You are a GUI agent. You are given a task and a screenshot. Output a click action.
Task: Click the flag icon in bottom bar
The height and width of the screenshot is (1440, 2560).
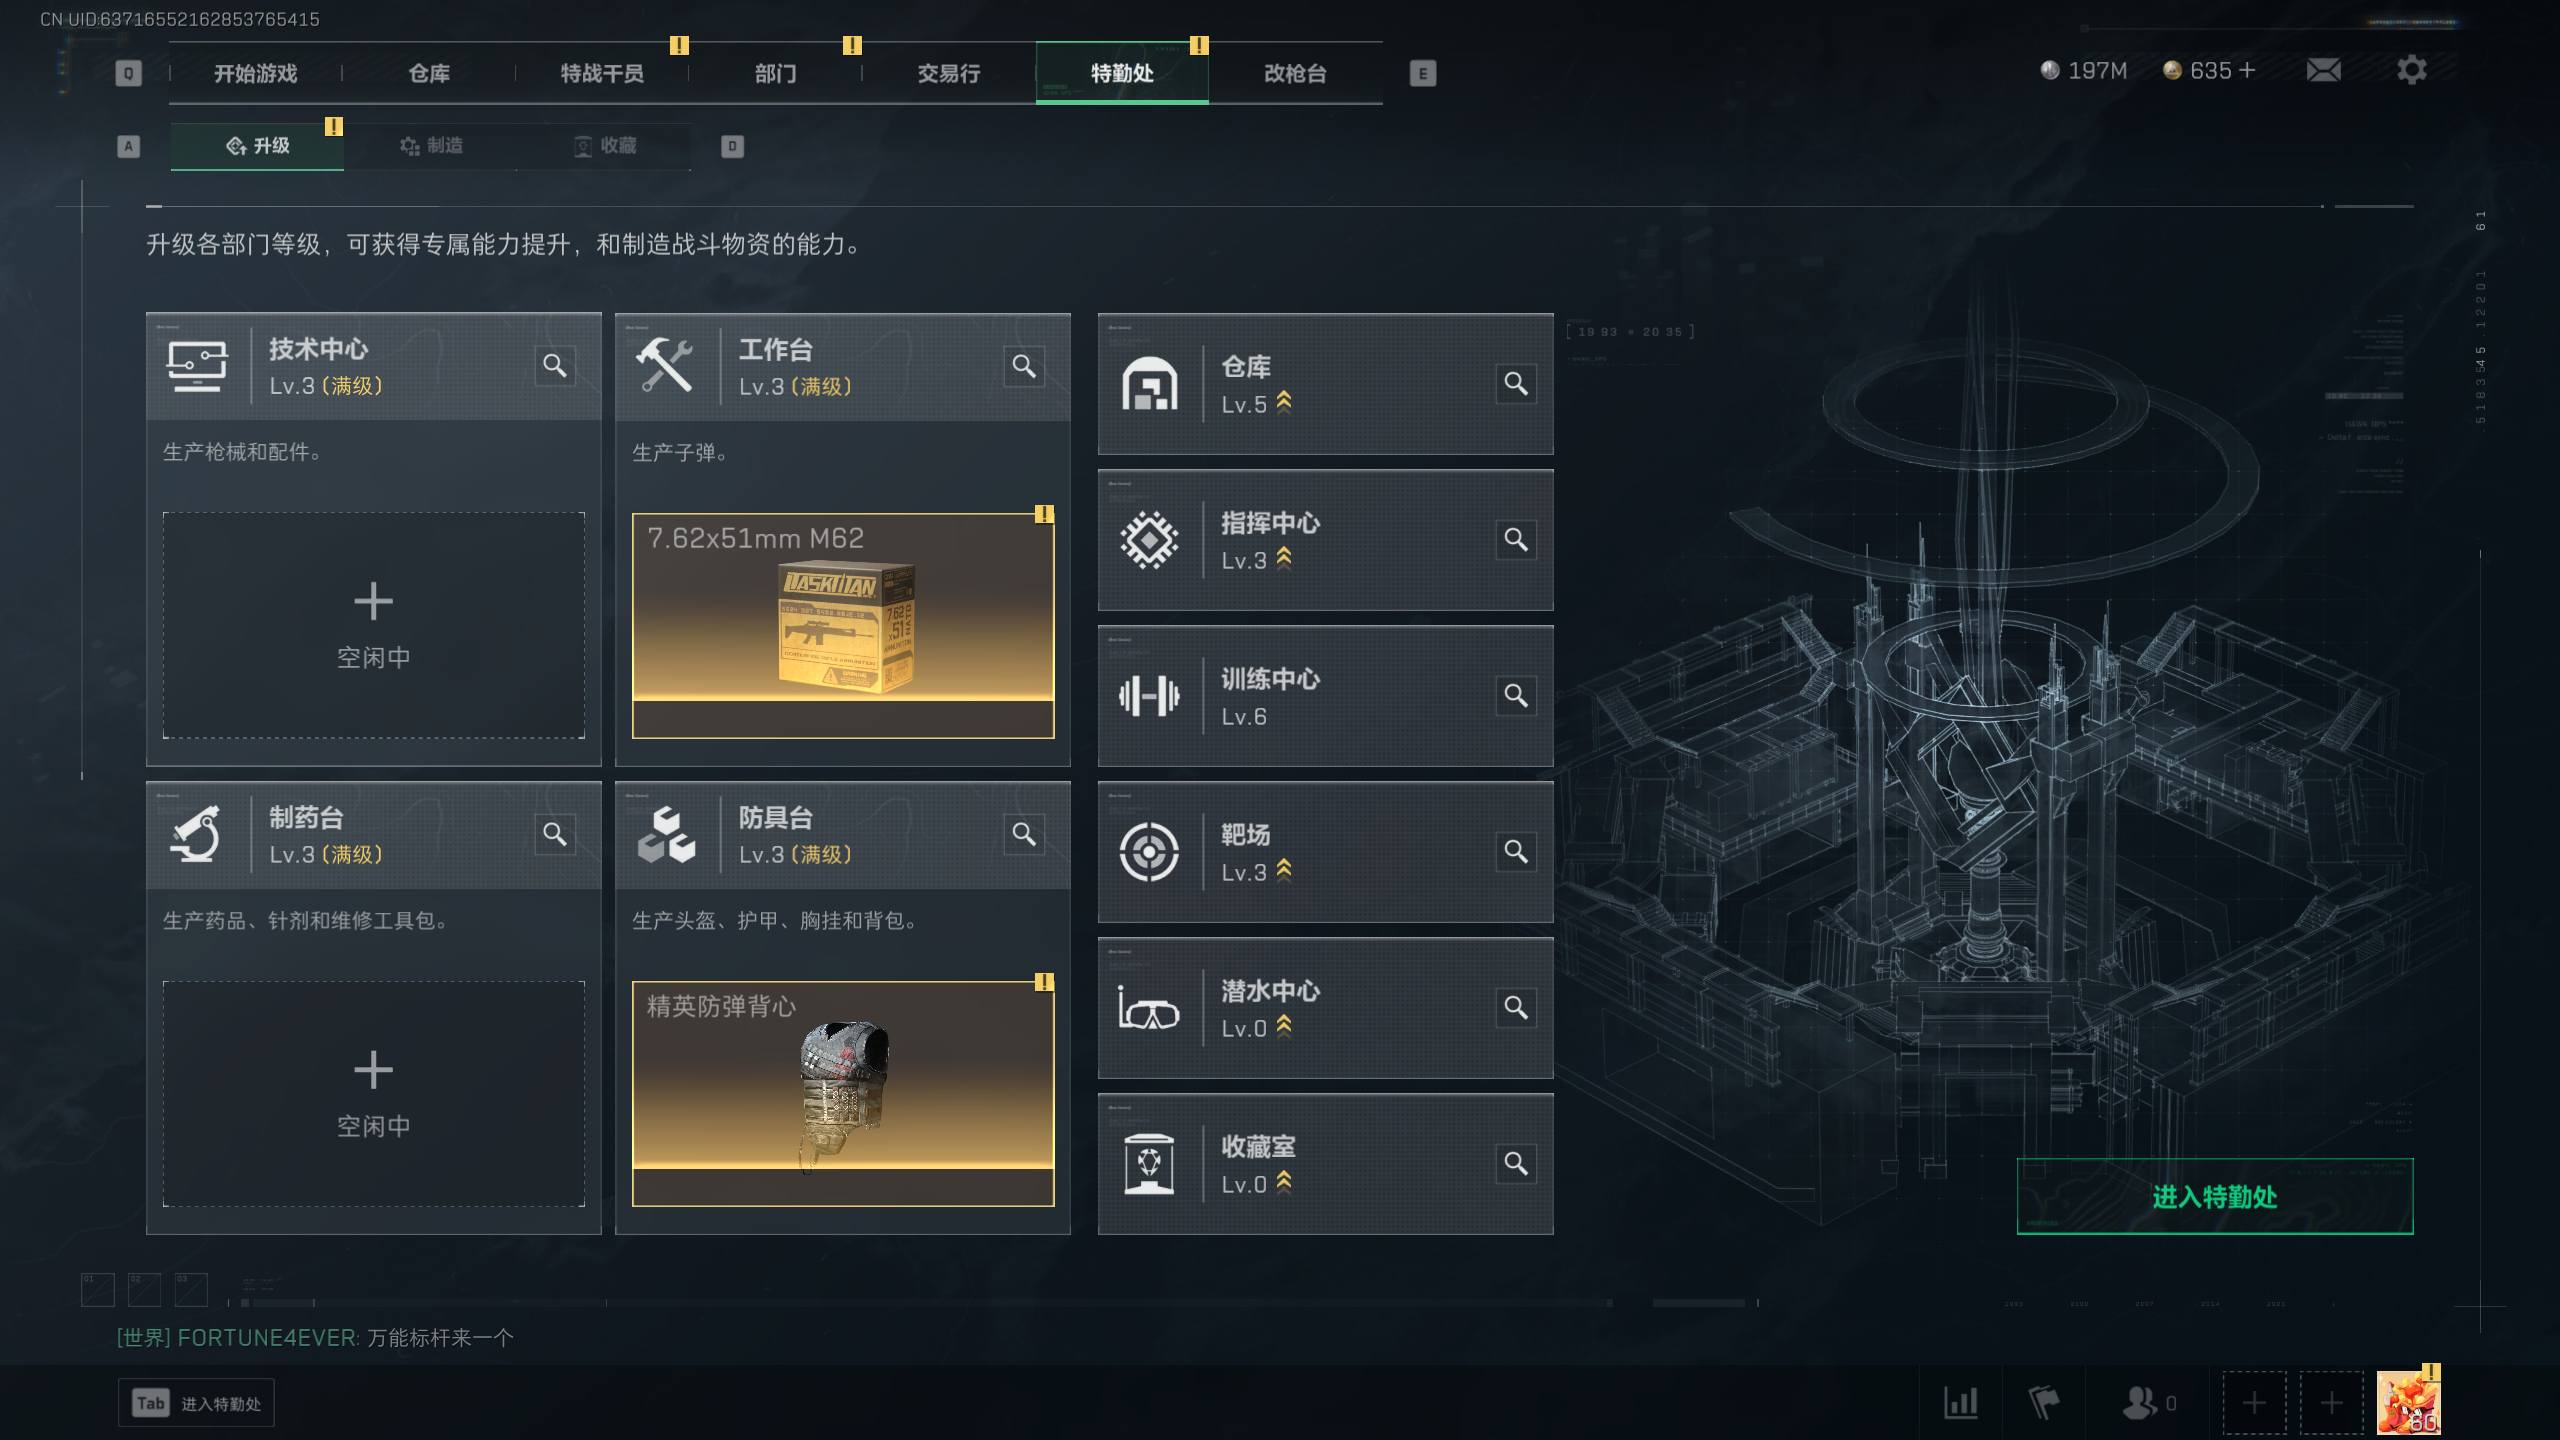pyautogui.click(x=2044, y=1403)
